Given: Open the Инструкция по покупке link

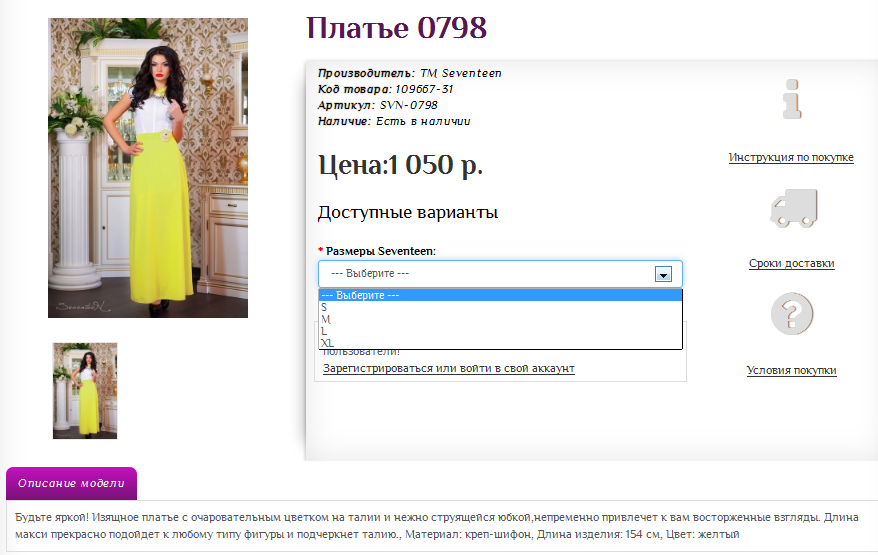Looking at the screenshot, I should pos(791,157).
